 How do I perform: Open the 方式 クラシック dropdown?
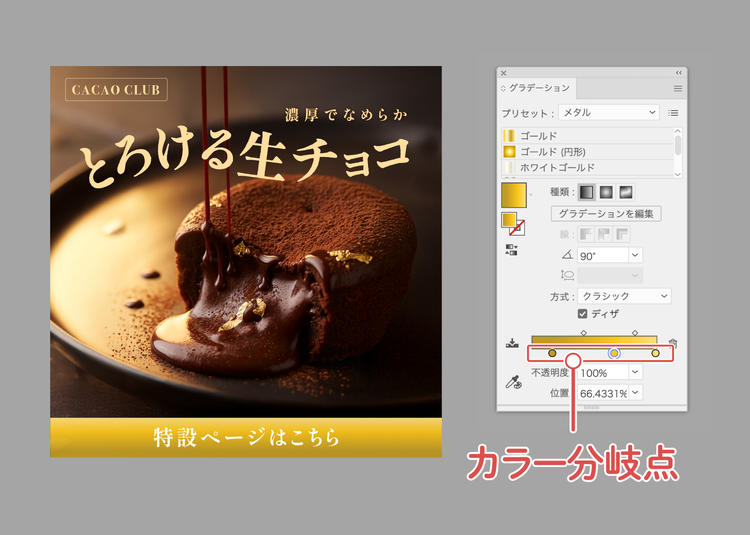pos(624,296)
